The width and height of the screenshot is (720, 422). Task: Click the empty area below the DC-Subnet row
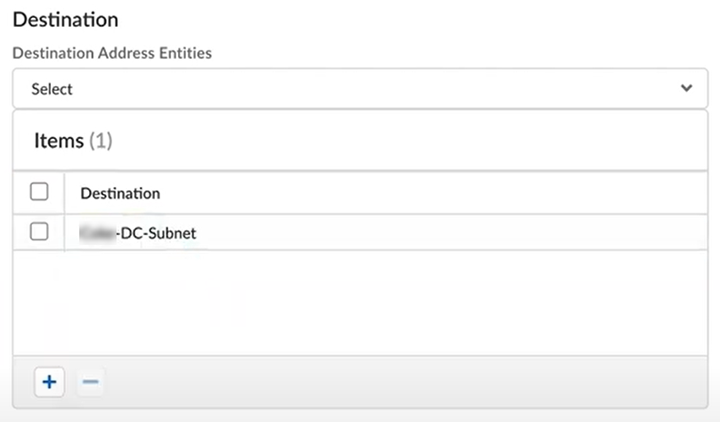click(x=360, y=300)
